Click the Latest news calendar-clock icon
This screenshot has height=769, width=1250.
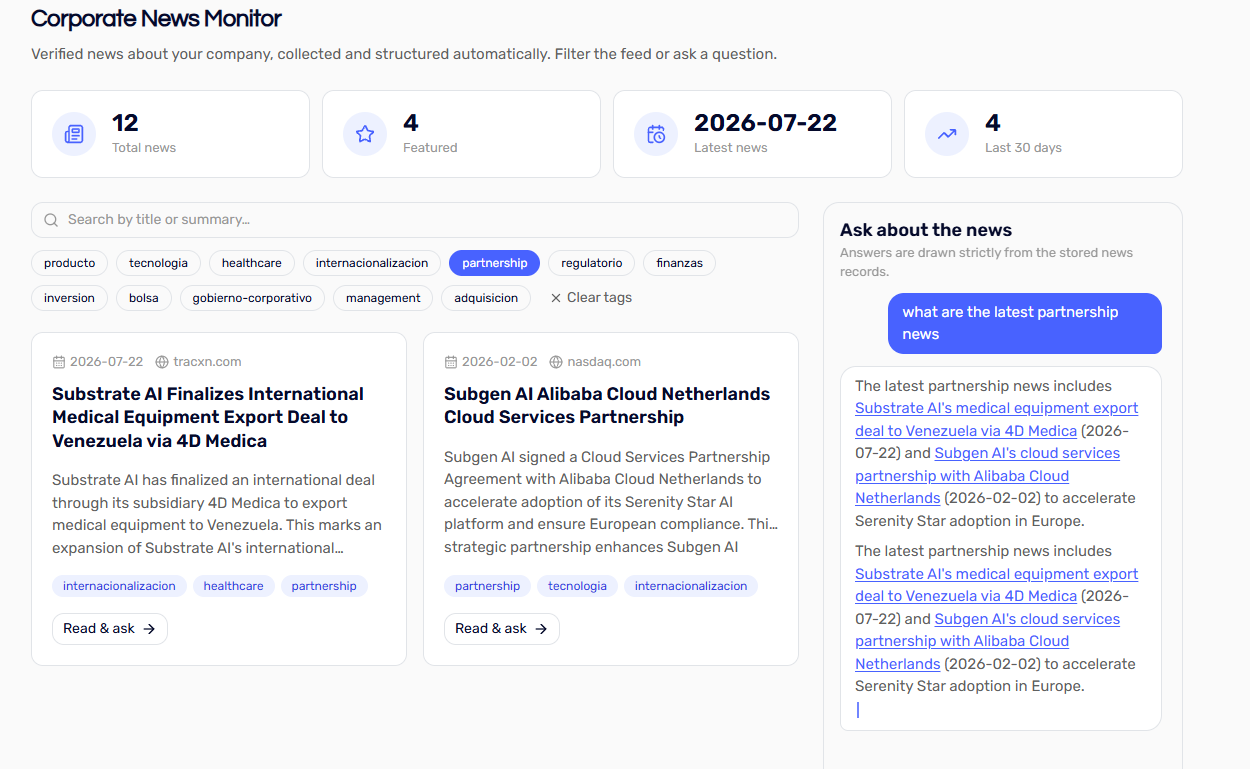pos(656,134)
